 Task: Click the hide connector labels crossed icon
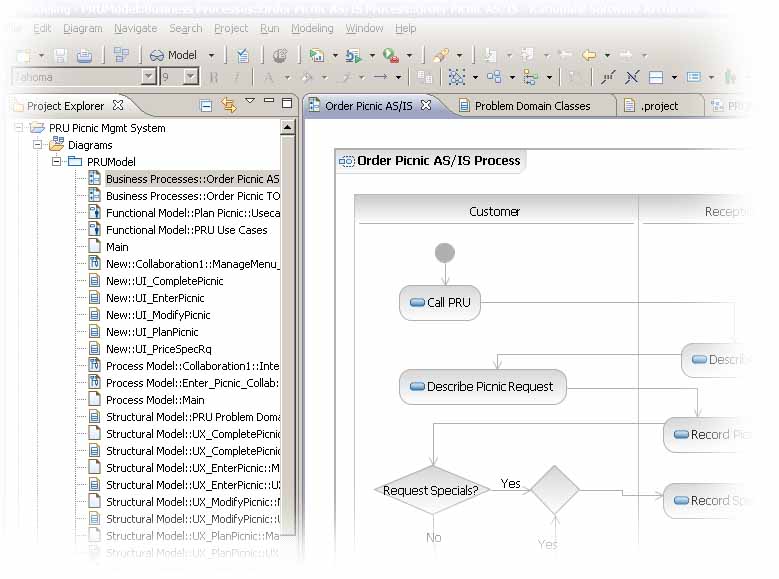tap(632, 77)
